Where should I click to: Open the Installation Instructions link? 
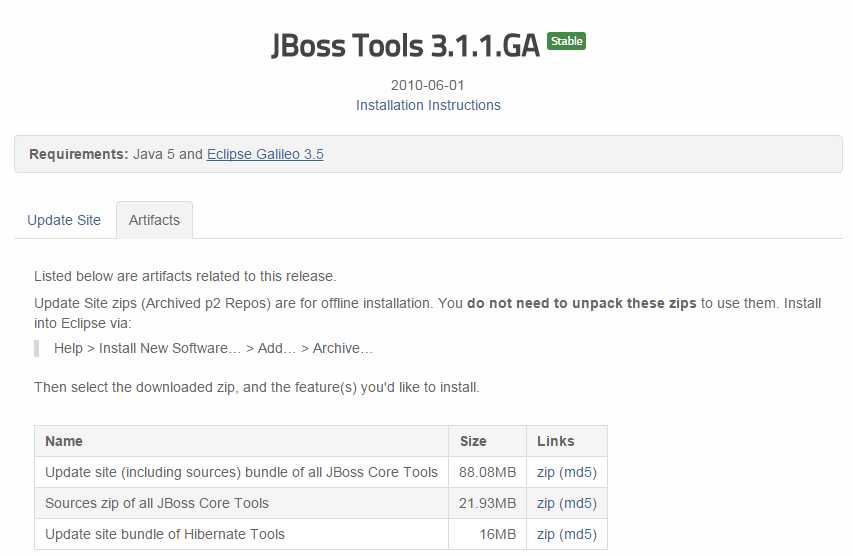pos(428,105)
